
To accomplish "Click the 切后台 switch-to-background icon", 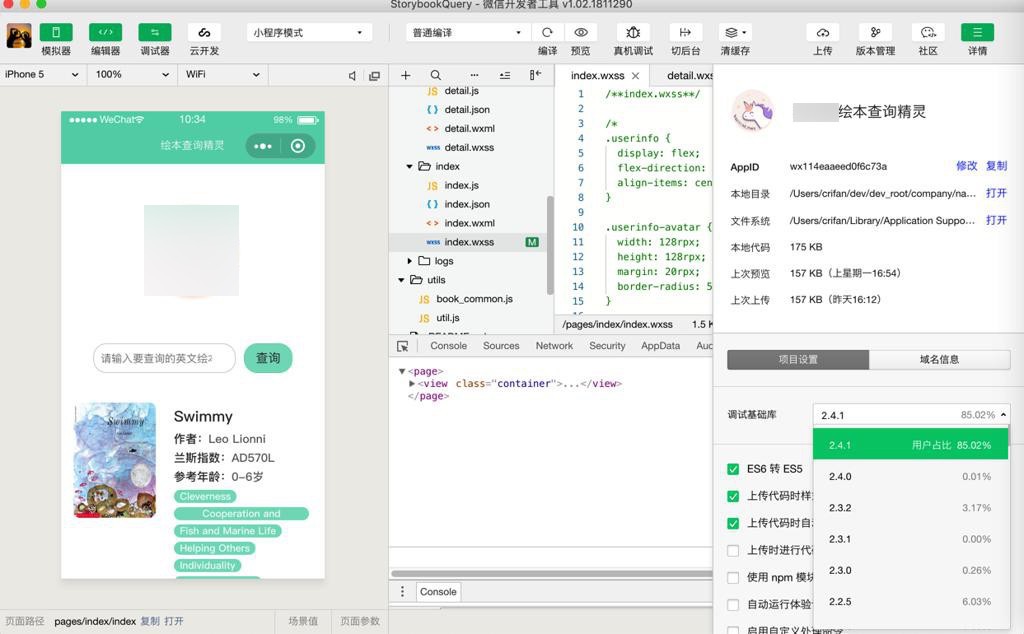I will coord(685,32).
